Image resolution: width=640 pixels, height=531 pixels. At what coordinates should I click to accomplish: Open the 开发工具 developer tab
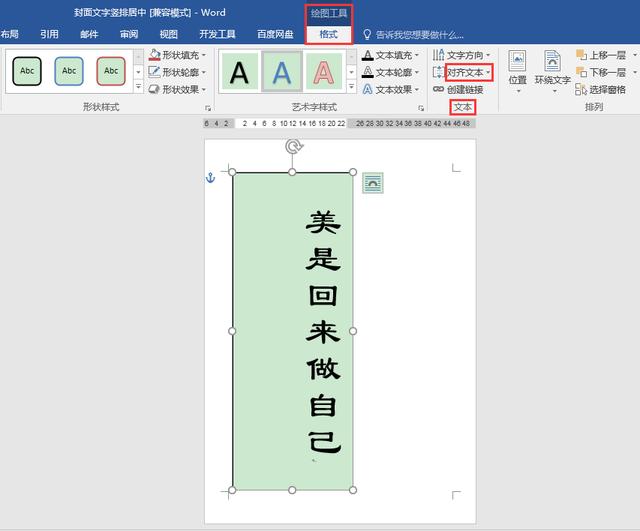218,34
